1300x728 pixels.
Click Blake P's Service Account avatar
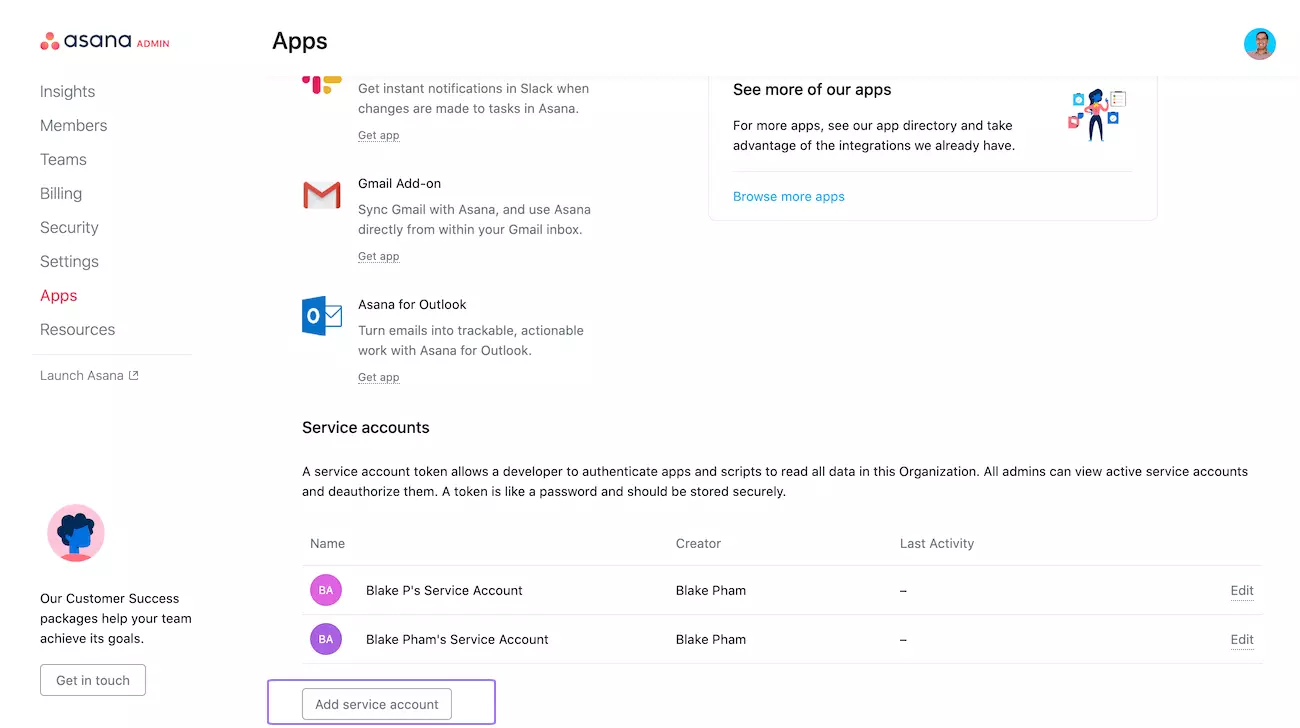326,590
